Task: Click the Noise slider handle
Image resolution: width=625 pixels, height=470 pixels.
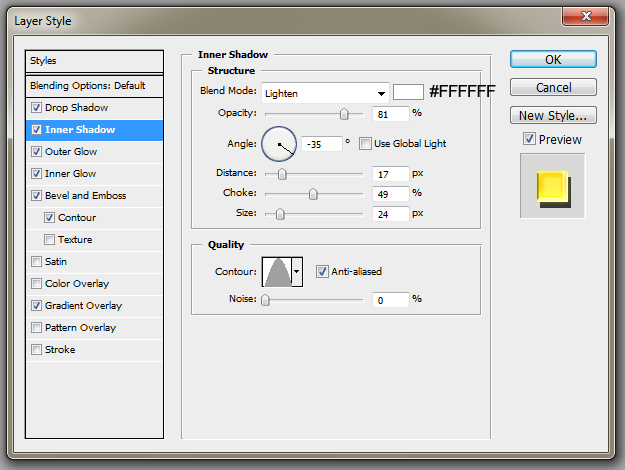Action: pos(265,300)
